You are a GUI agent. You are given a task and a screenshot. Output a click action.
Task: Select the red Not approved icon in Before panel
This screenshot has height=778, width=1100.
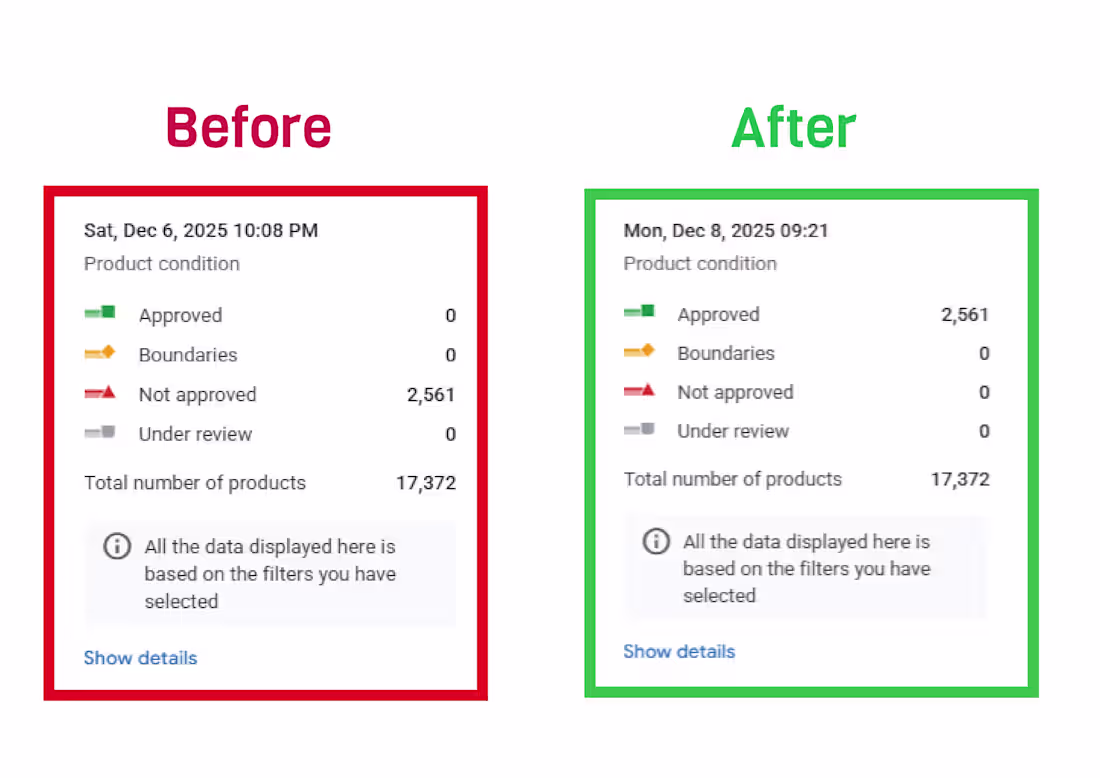pyautogui.click(x=100, y=391)
